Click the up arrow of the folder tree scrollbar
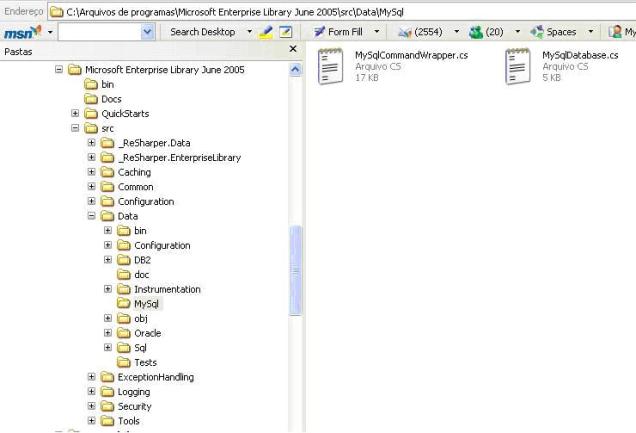This screenshot has width=636, height=433. click(x=295, y=70)
